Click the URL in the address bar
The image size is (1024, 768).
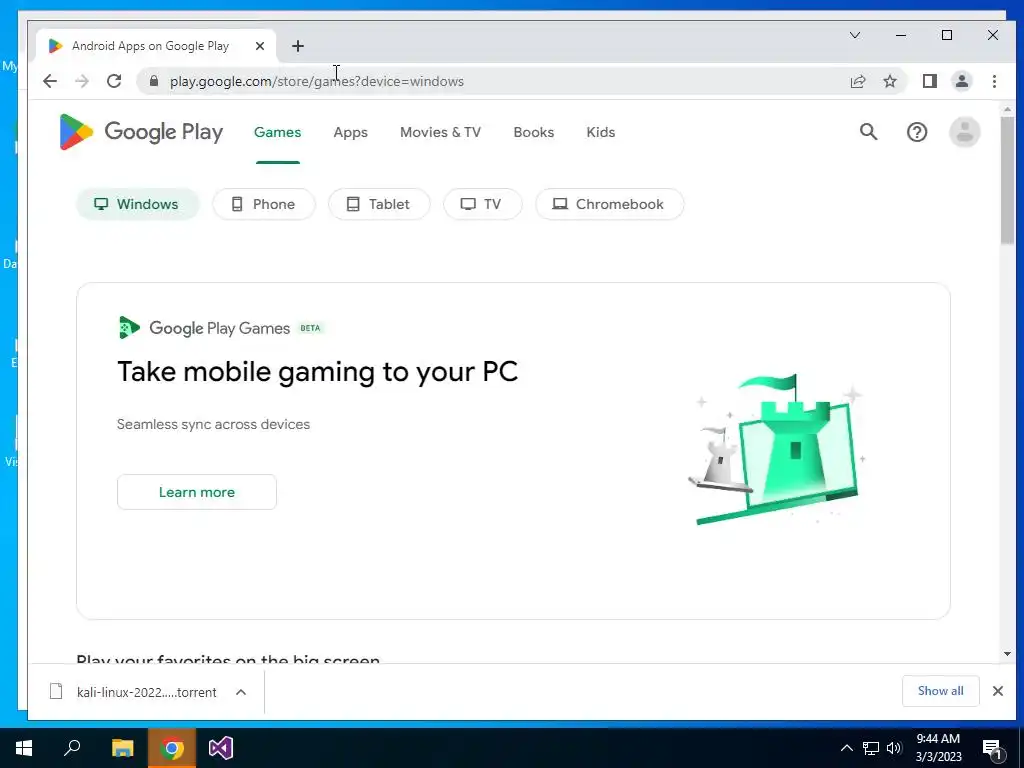tap(317, 81)
